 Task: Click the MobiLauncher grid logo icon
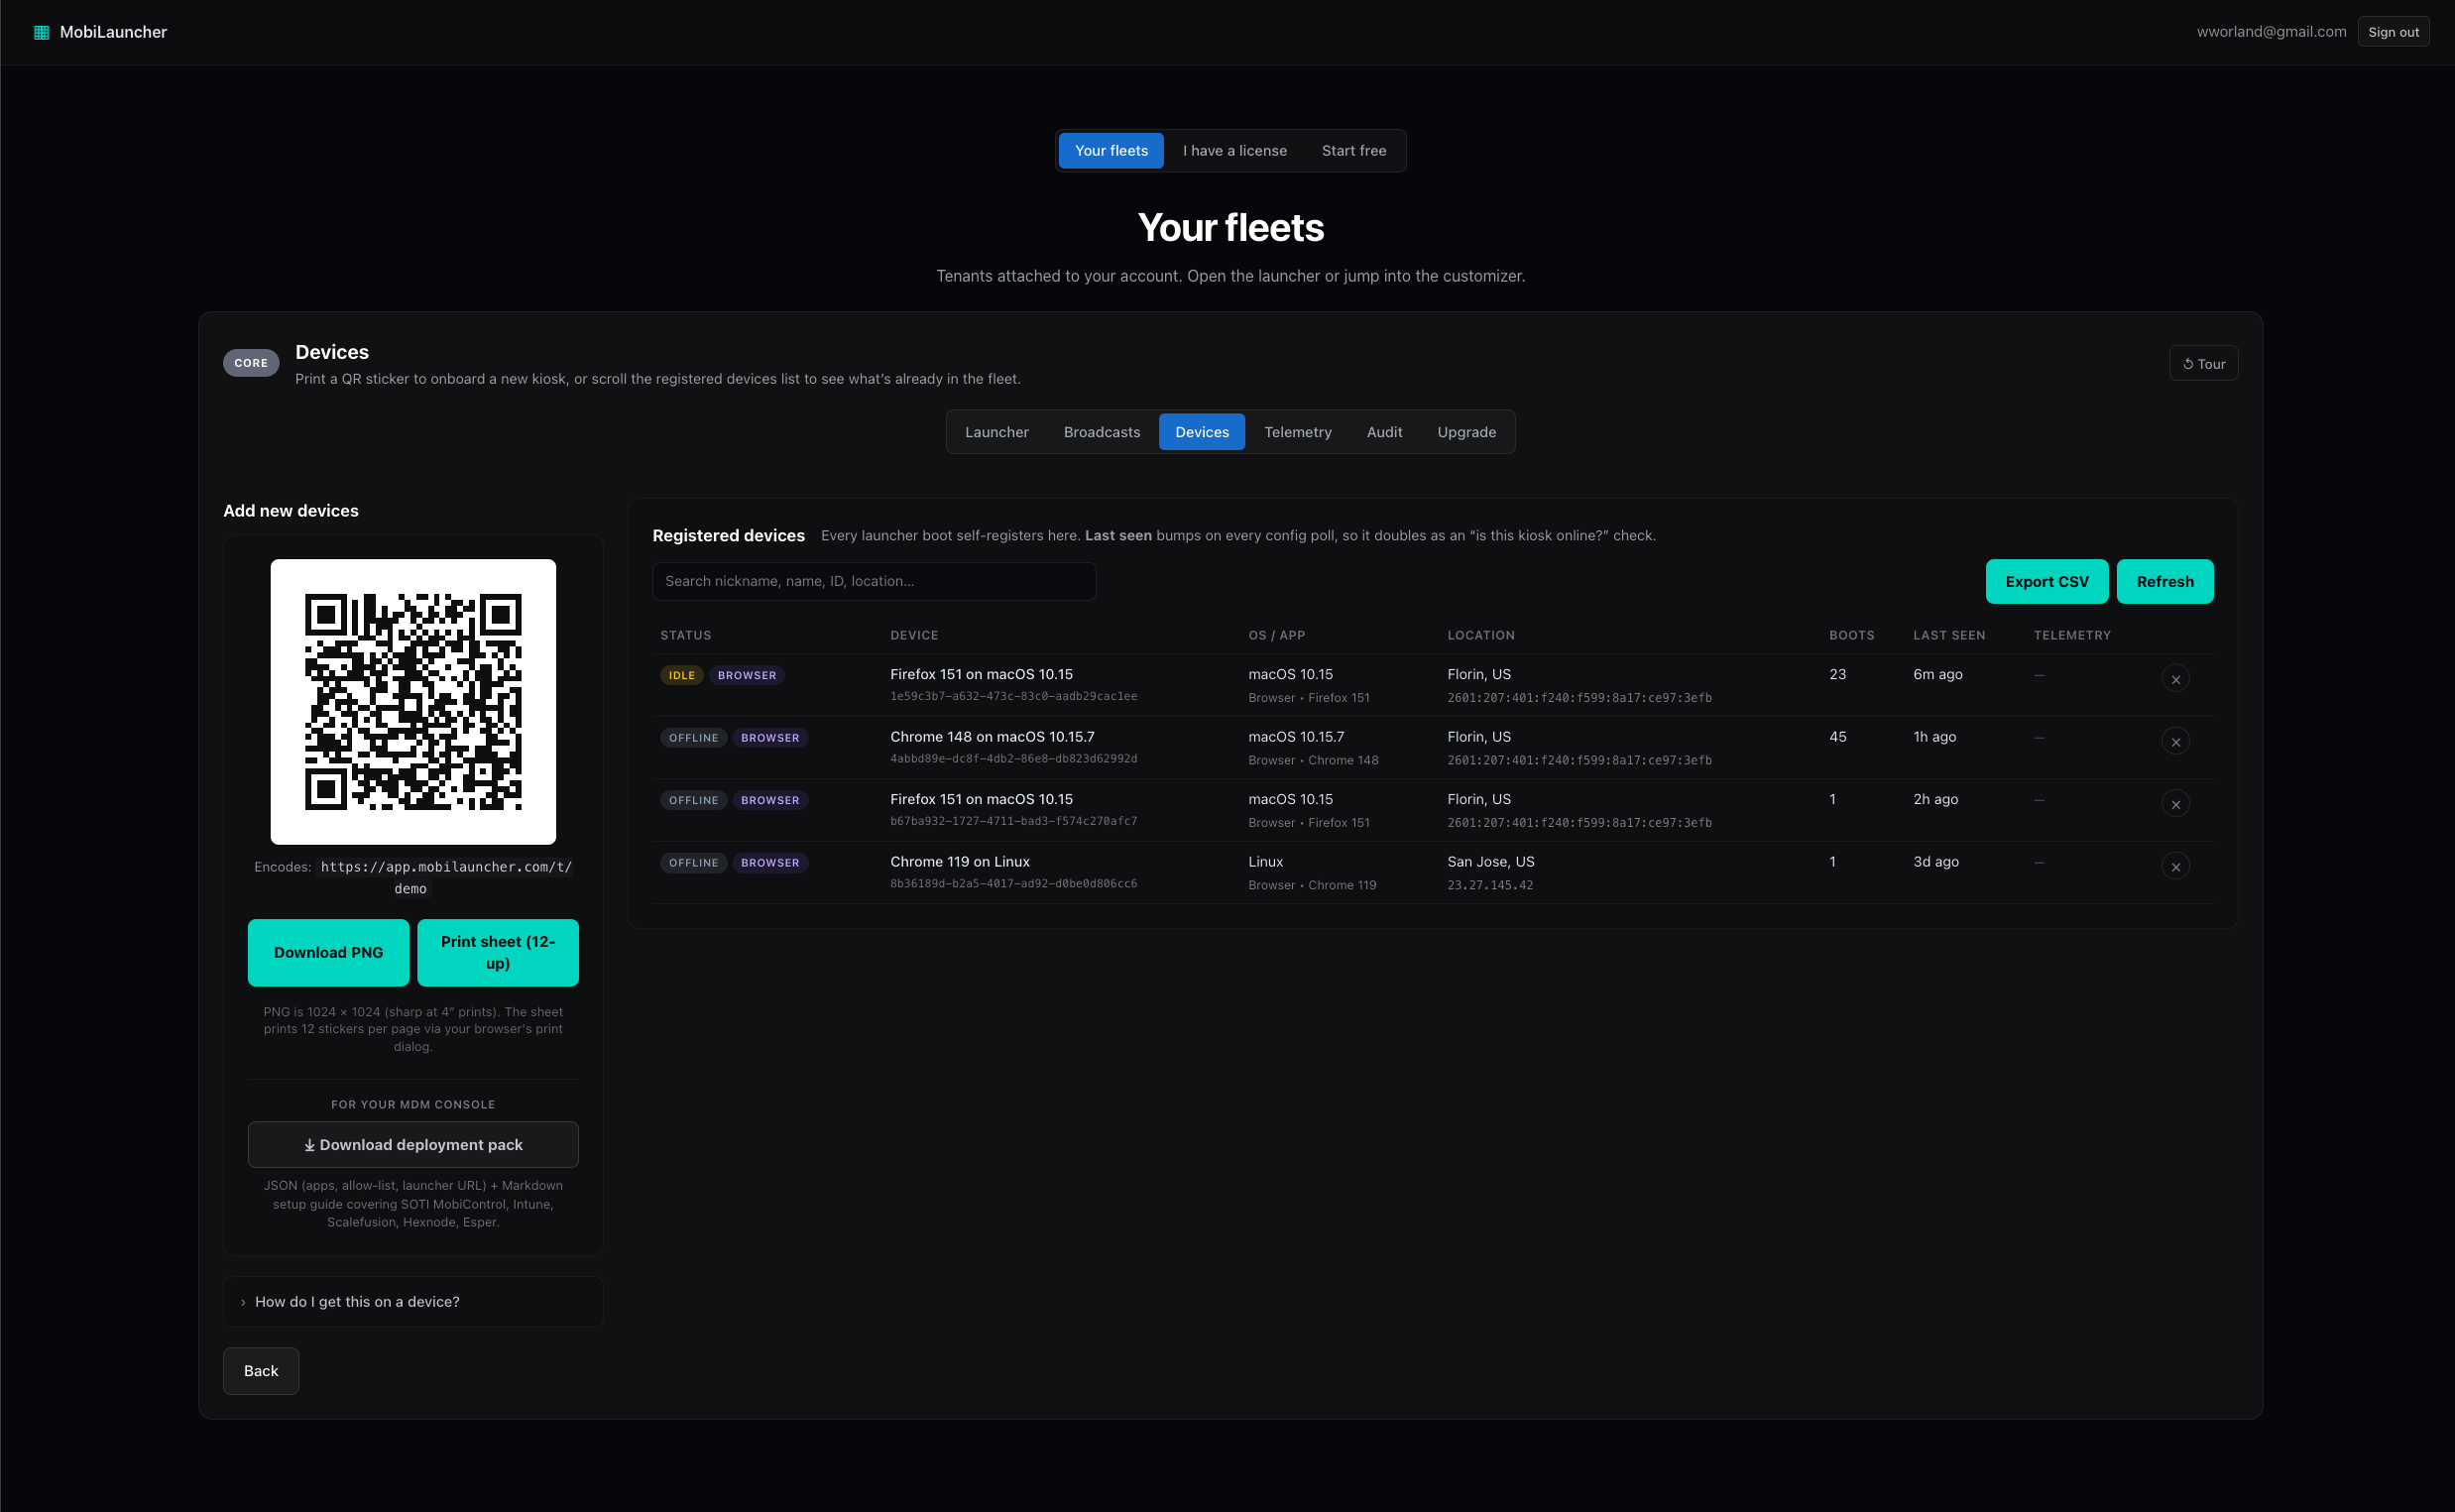click(x=41, y=32)
